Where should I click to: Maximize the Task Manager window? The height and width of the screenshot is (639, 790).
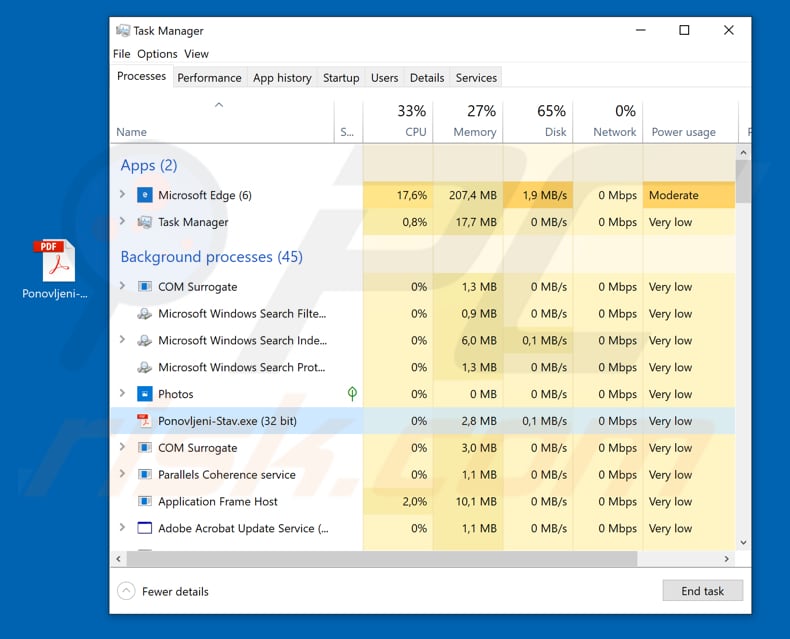[x=684, y=30]
